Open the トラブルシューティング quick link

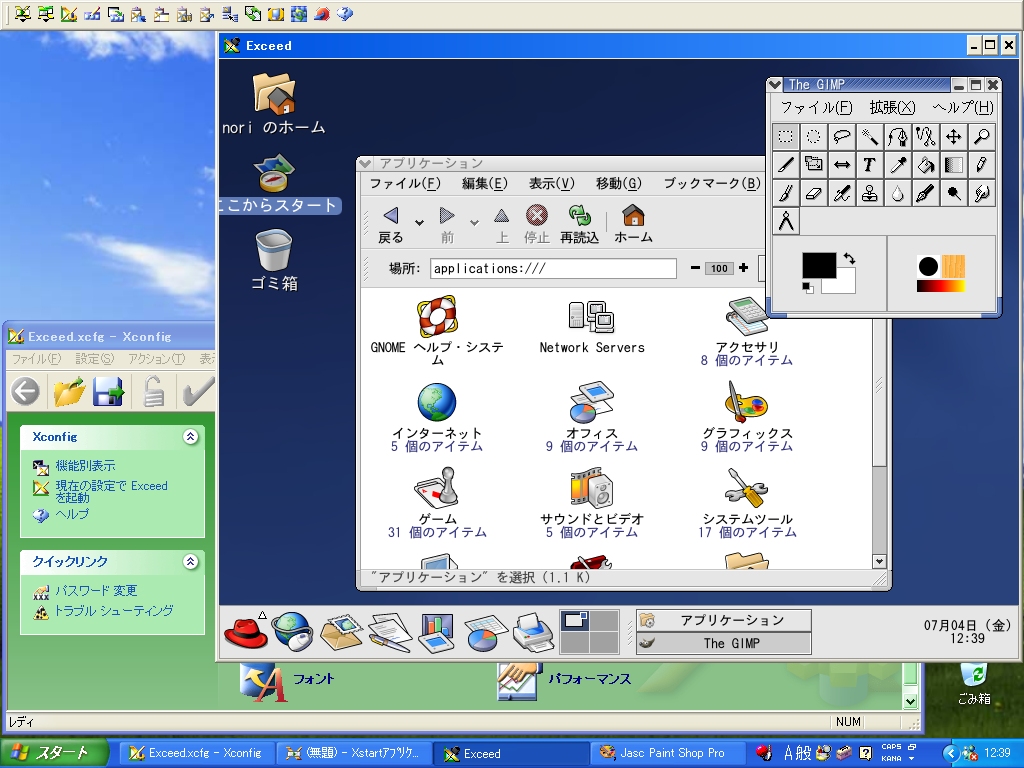pos(114,611)
